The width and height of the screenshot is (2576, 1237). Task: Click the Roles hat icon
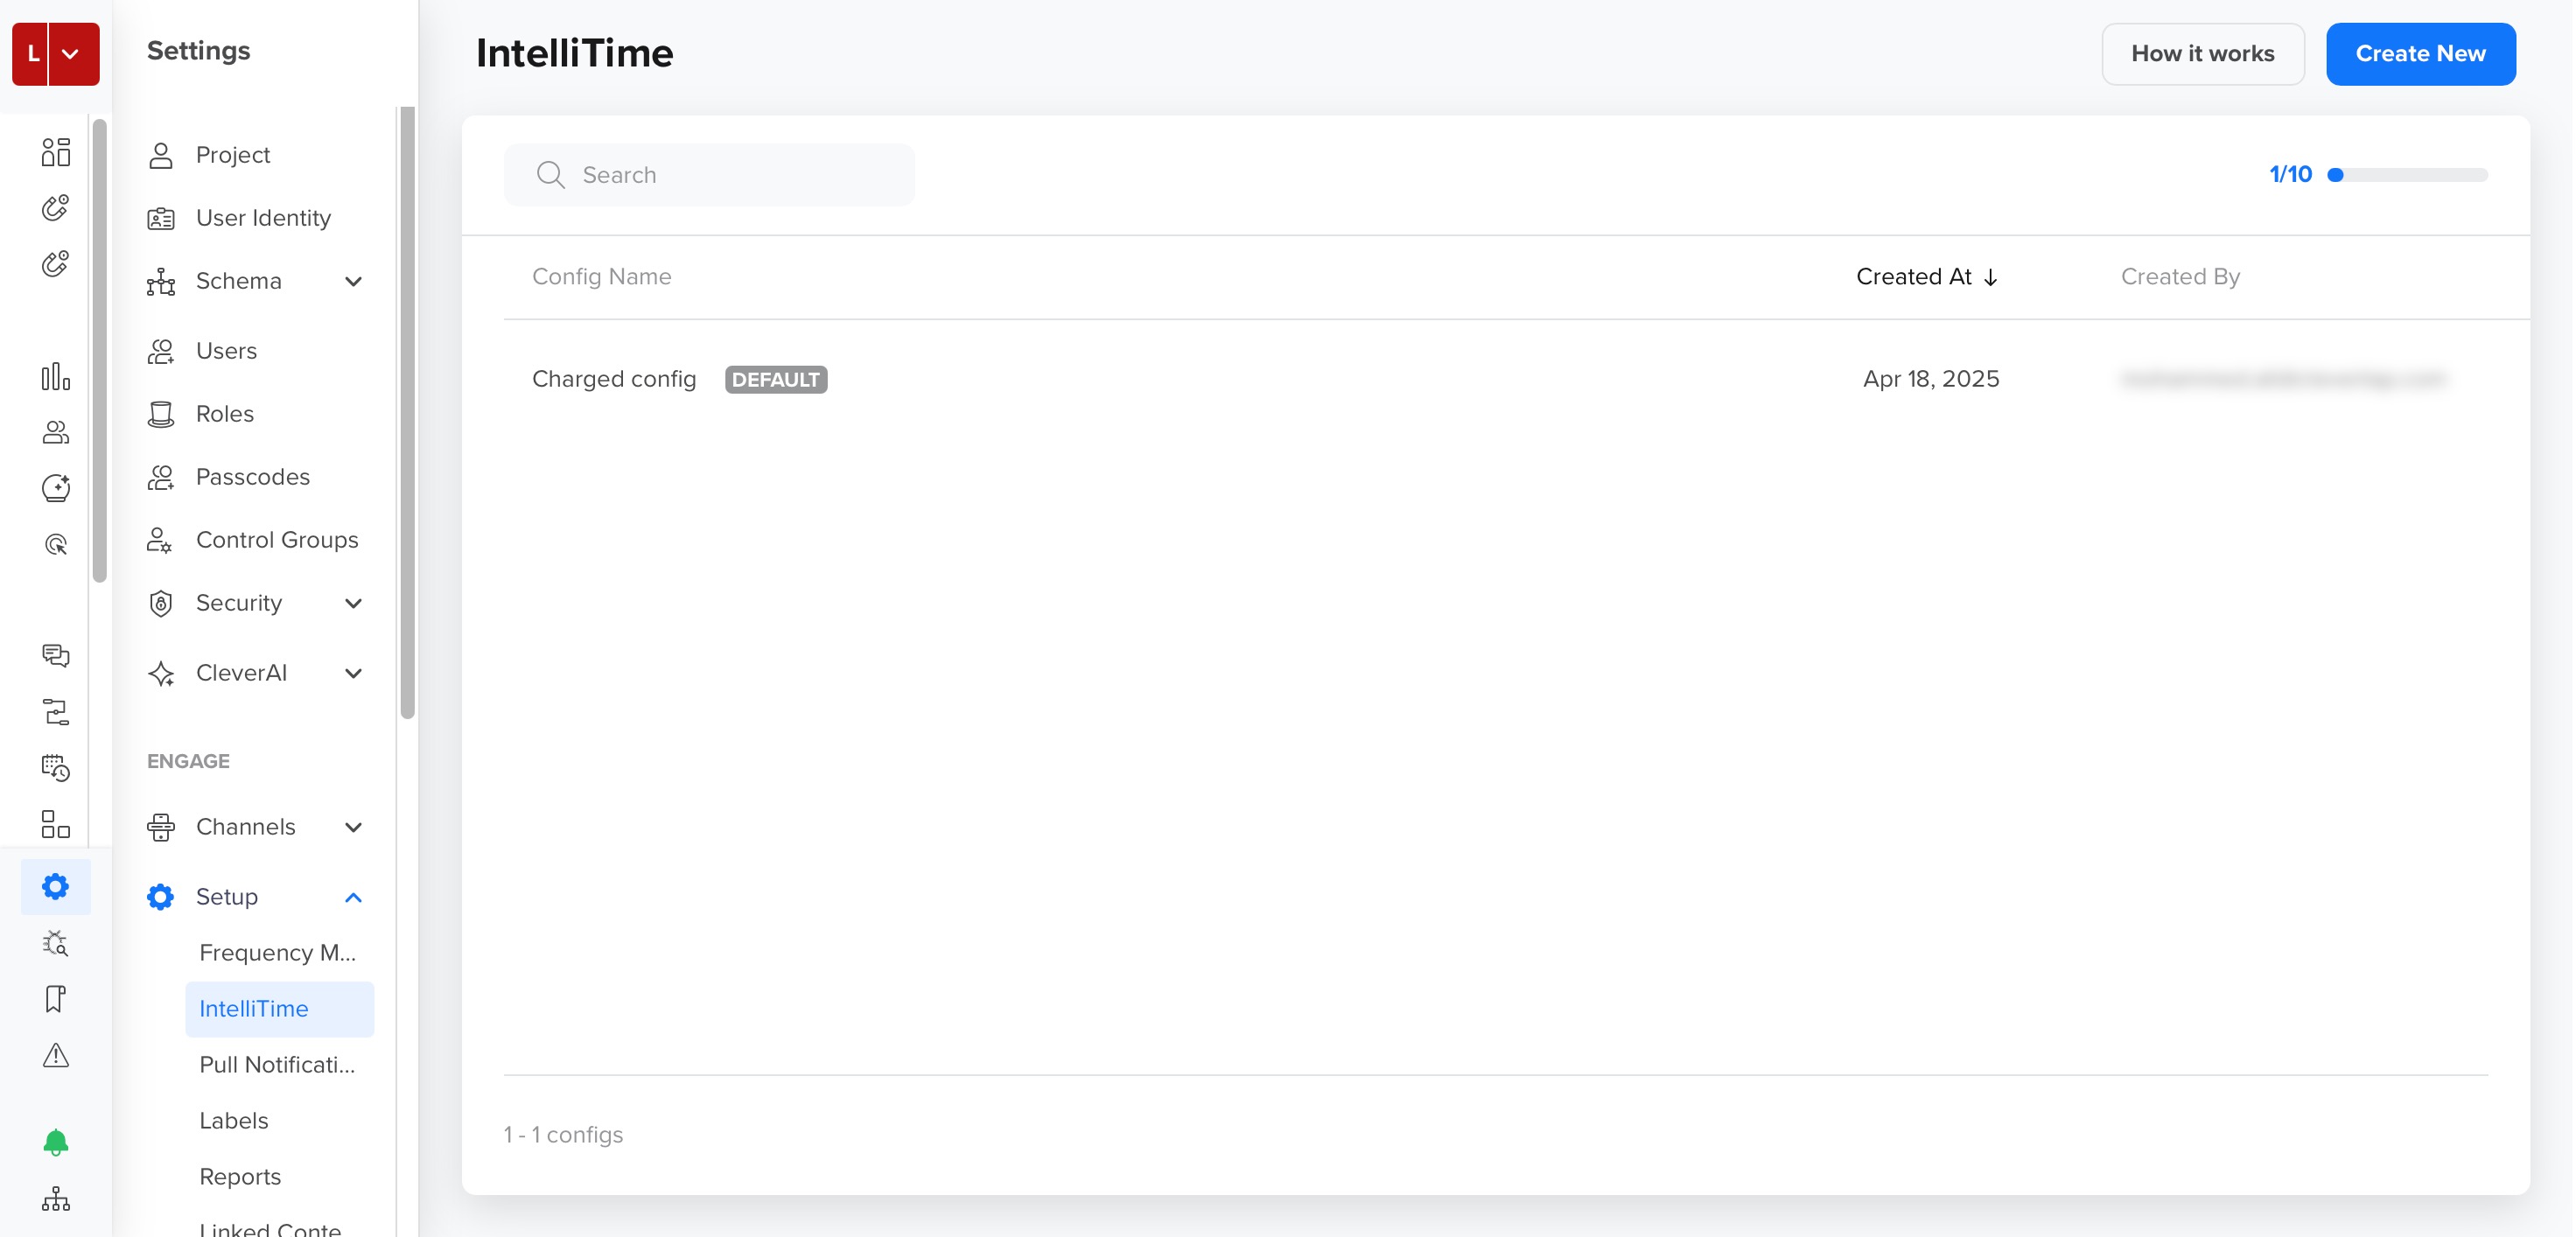click(x=161, y=414)
